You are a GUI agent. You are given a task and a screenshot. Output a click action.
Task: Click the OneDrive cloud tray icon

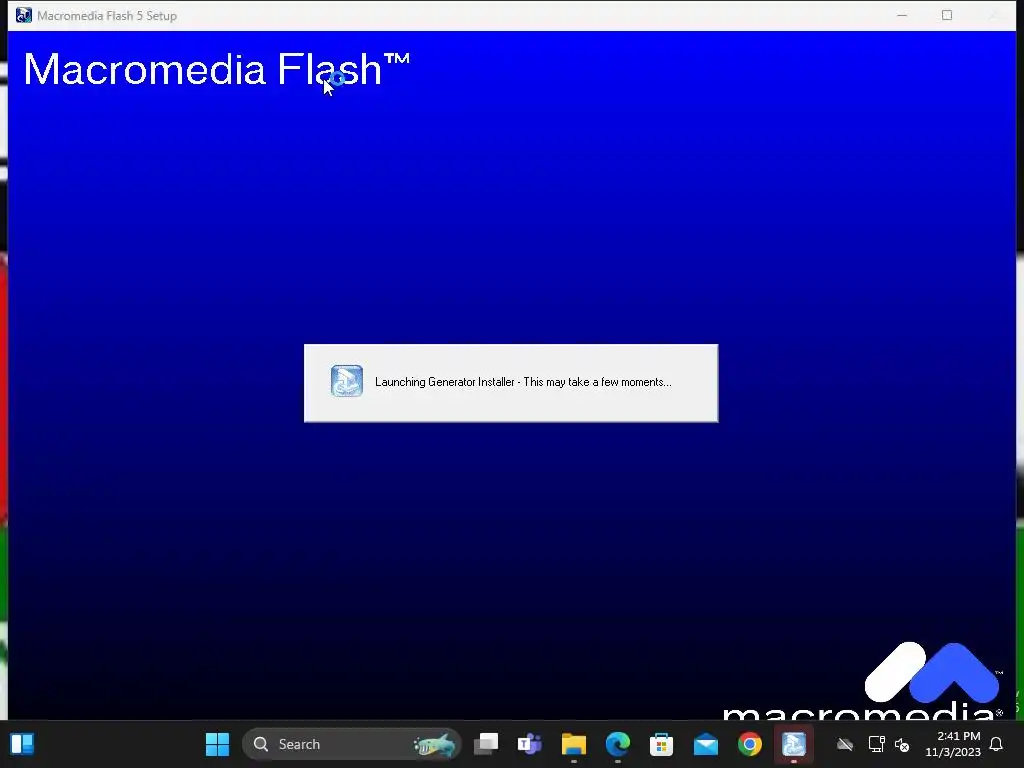(845, 744)
